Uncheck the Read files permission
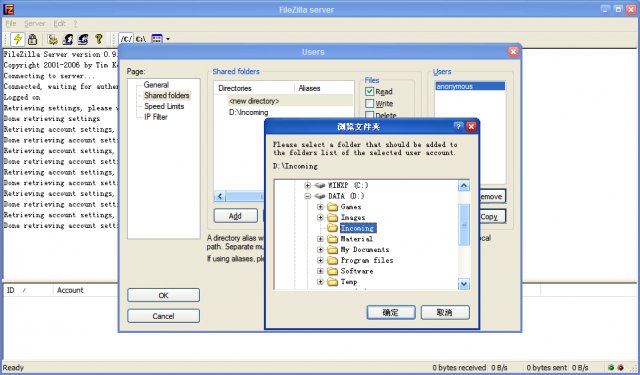Screen dimensions: 640x375 point(369,91)
